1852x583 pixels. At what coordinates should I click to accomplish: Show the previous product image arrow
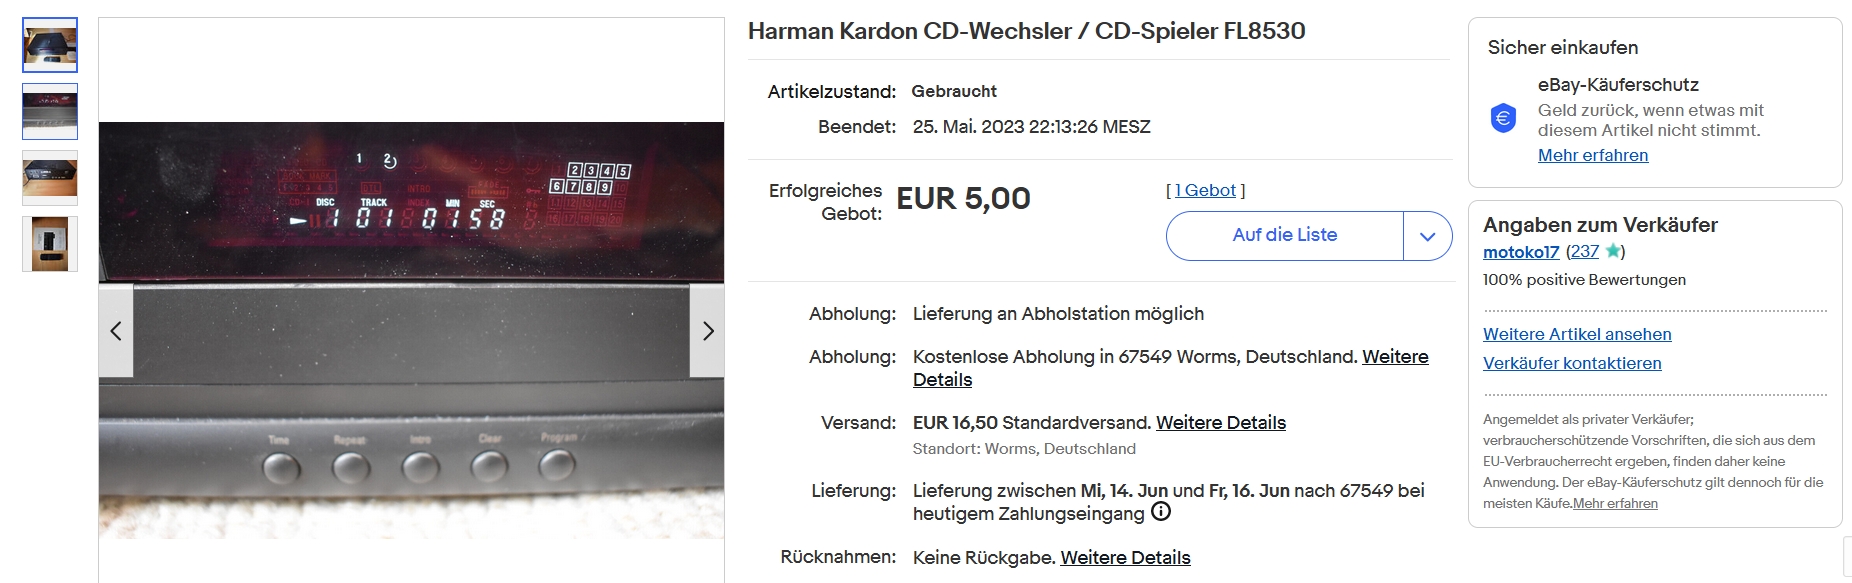tap(116, 331)
